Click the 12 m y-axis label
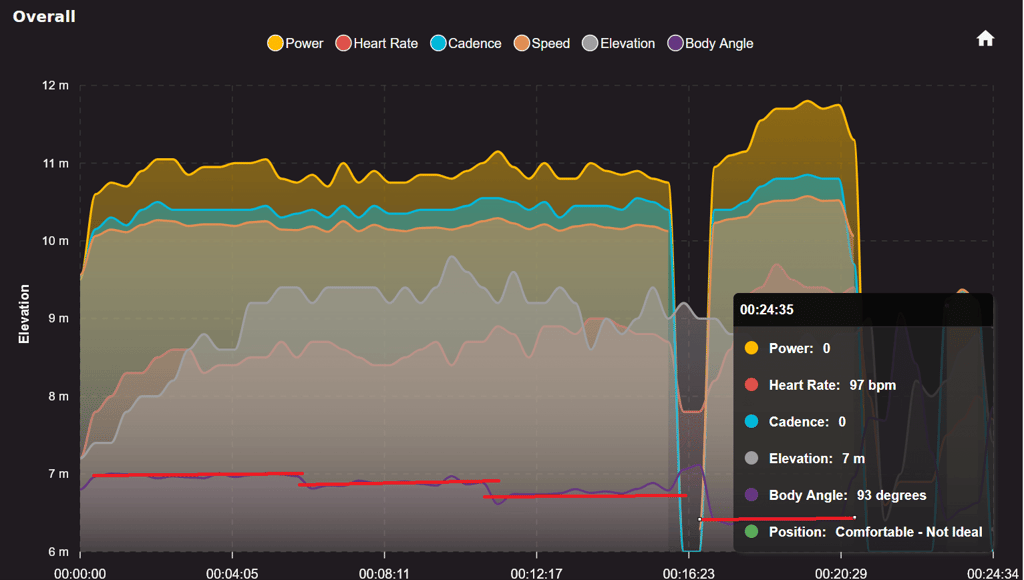This screenshot has height=580, width=1024. (x=56, y=86)
